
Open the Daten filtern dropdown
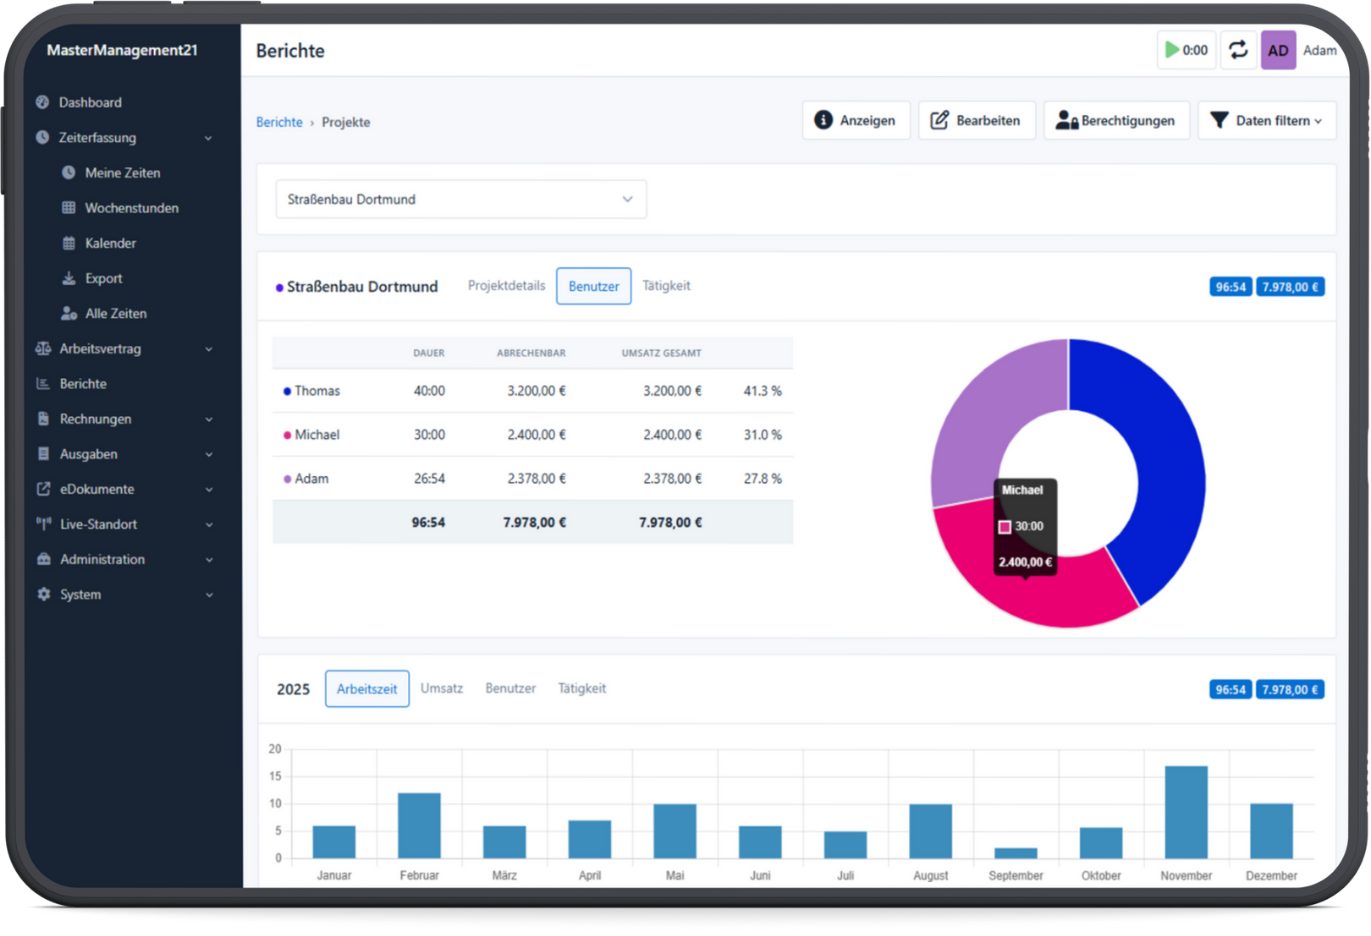pyautogui.click(x=1267, y=120)
